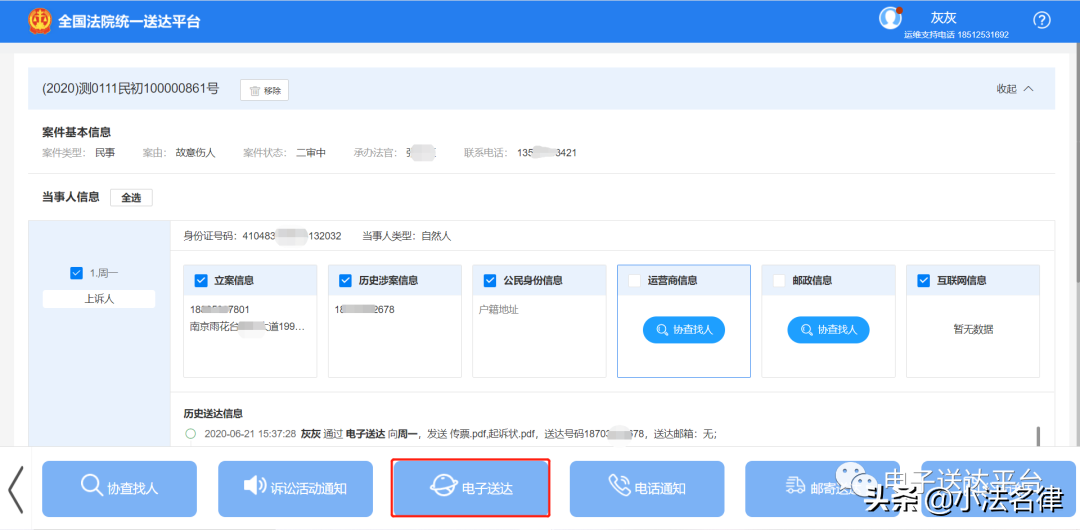Image resolution: width=1080 pixels, height=530 pixels.
Task: Click 协查找人 button under 邮政信息
Action: [x=829, y=330]
